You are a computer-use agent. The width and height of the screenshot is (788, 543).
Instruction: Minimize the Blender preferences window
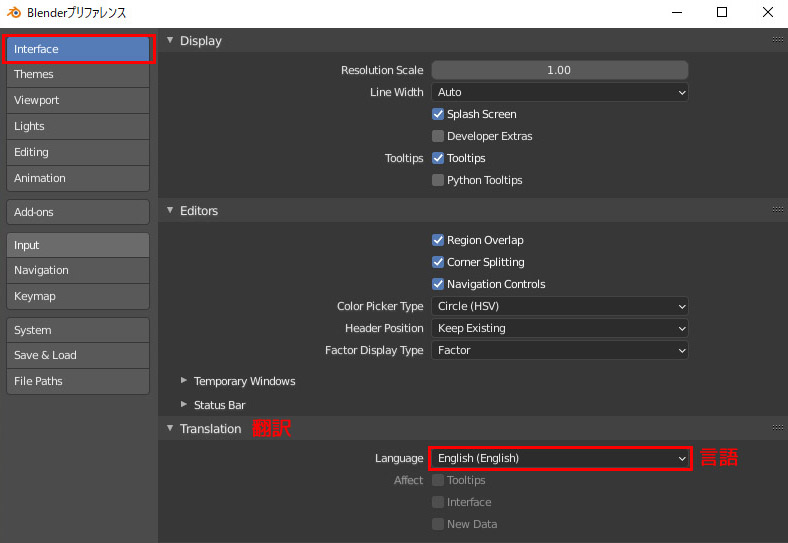(x=677, y=13)
